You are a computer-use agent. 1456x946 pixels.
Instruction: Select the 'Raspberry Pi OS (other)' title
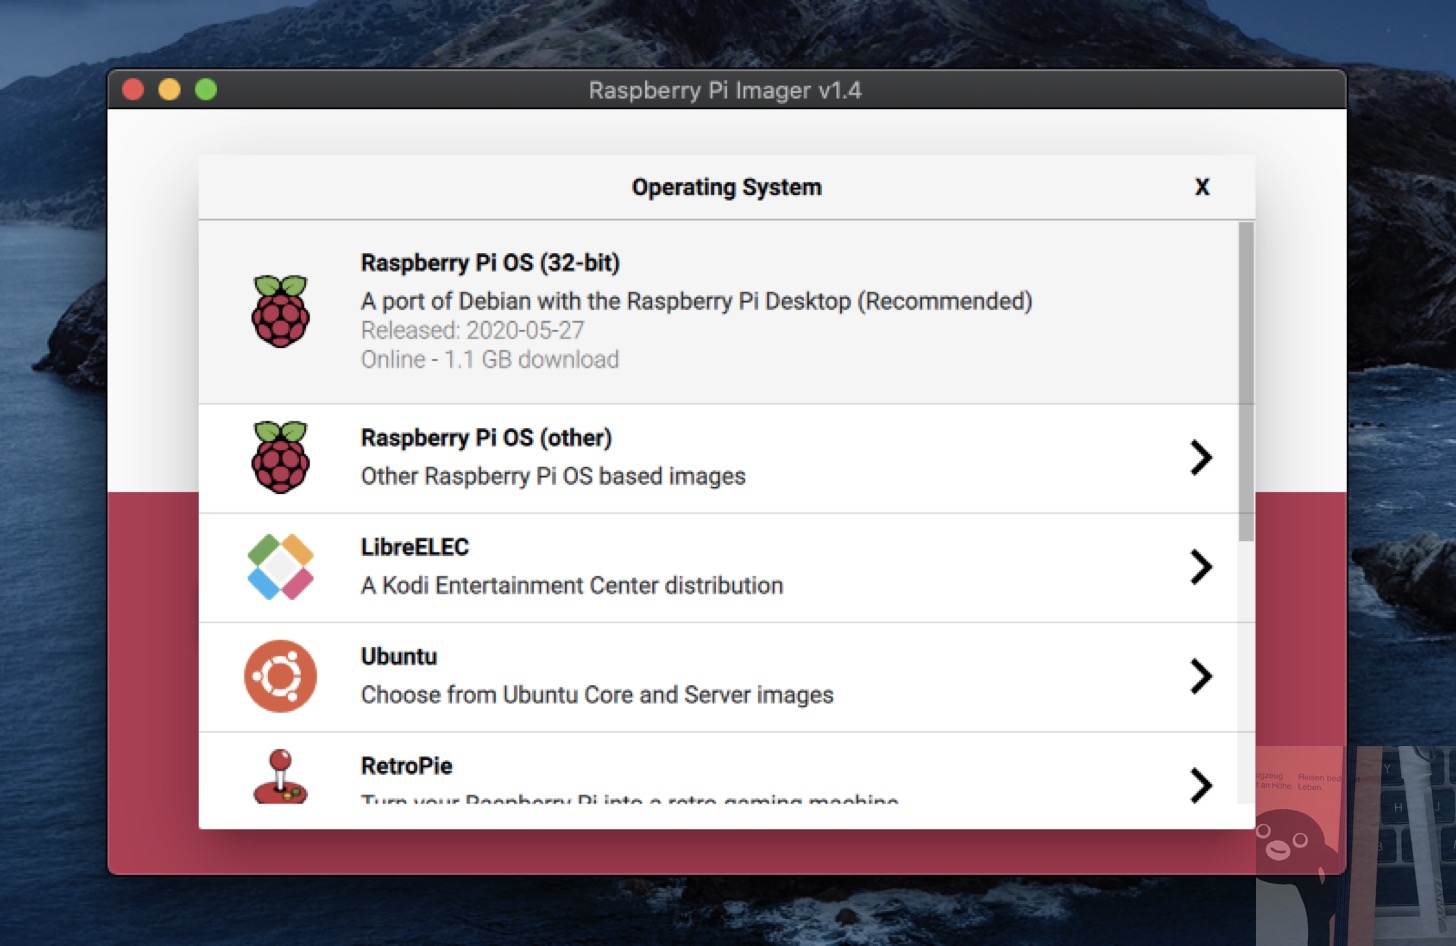pos(486,438)
